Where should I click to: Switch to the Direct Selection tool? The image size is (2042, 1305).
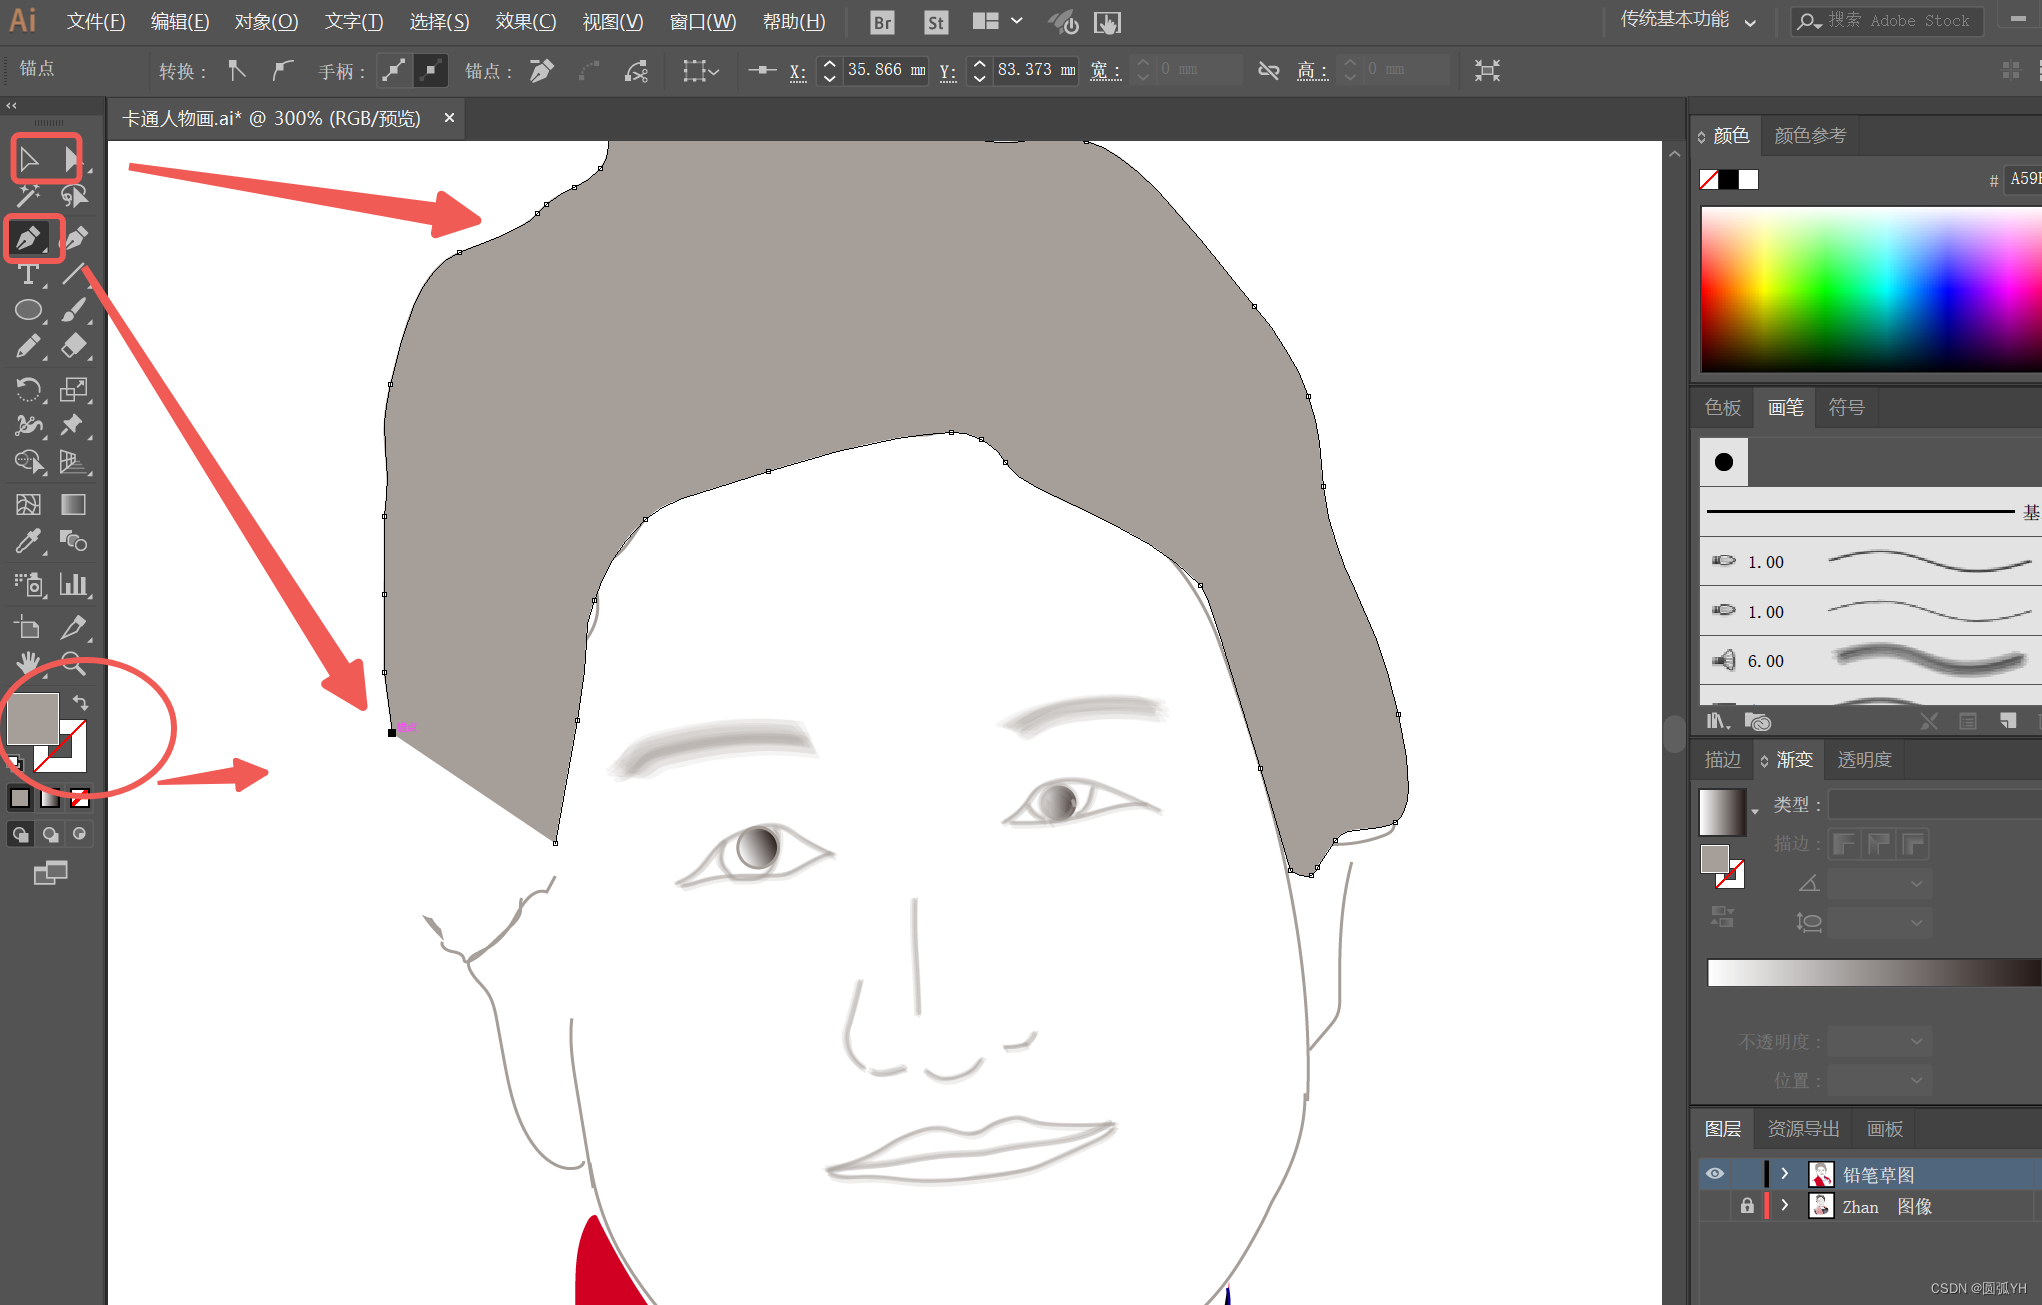(x=71, y=158)
